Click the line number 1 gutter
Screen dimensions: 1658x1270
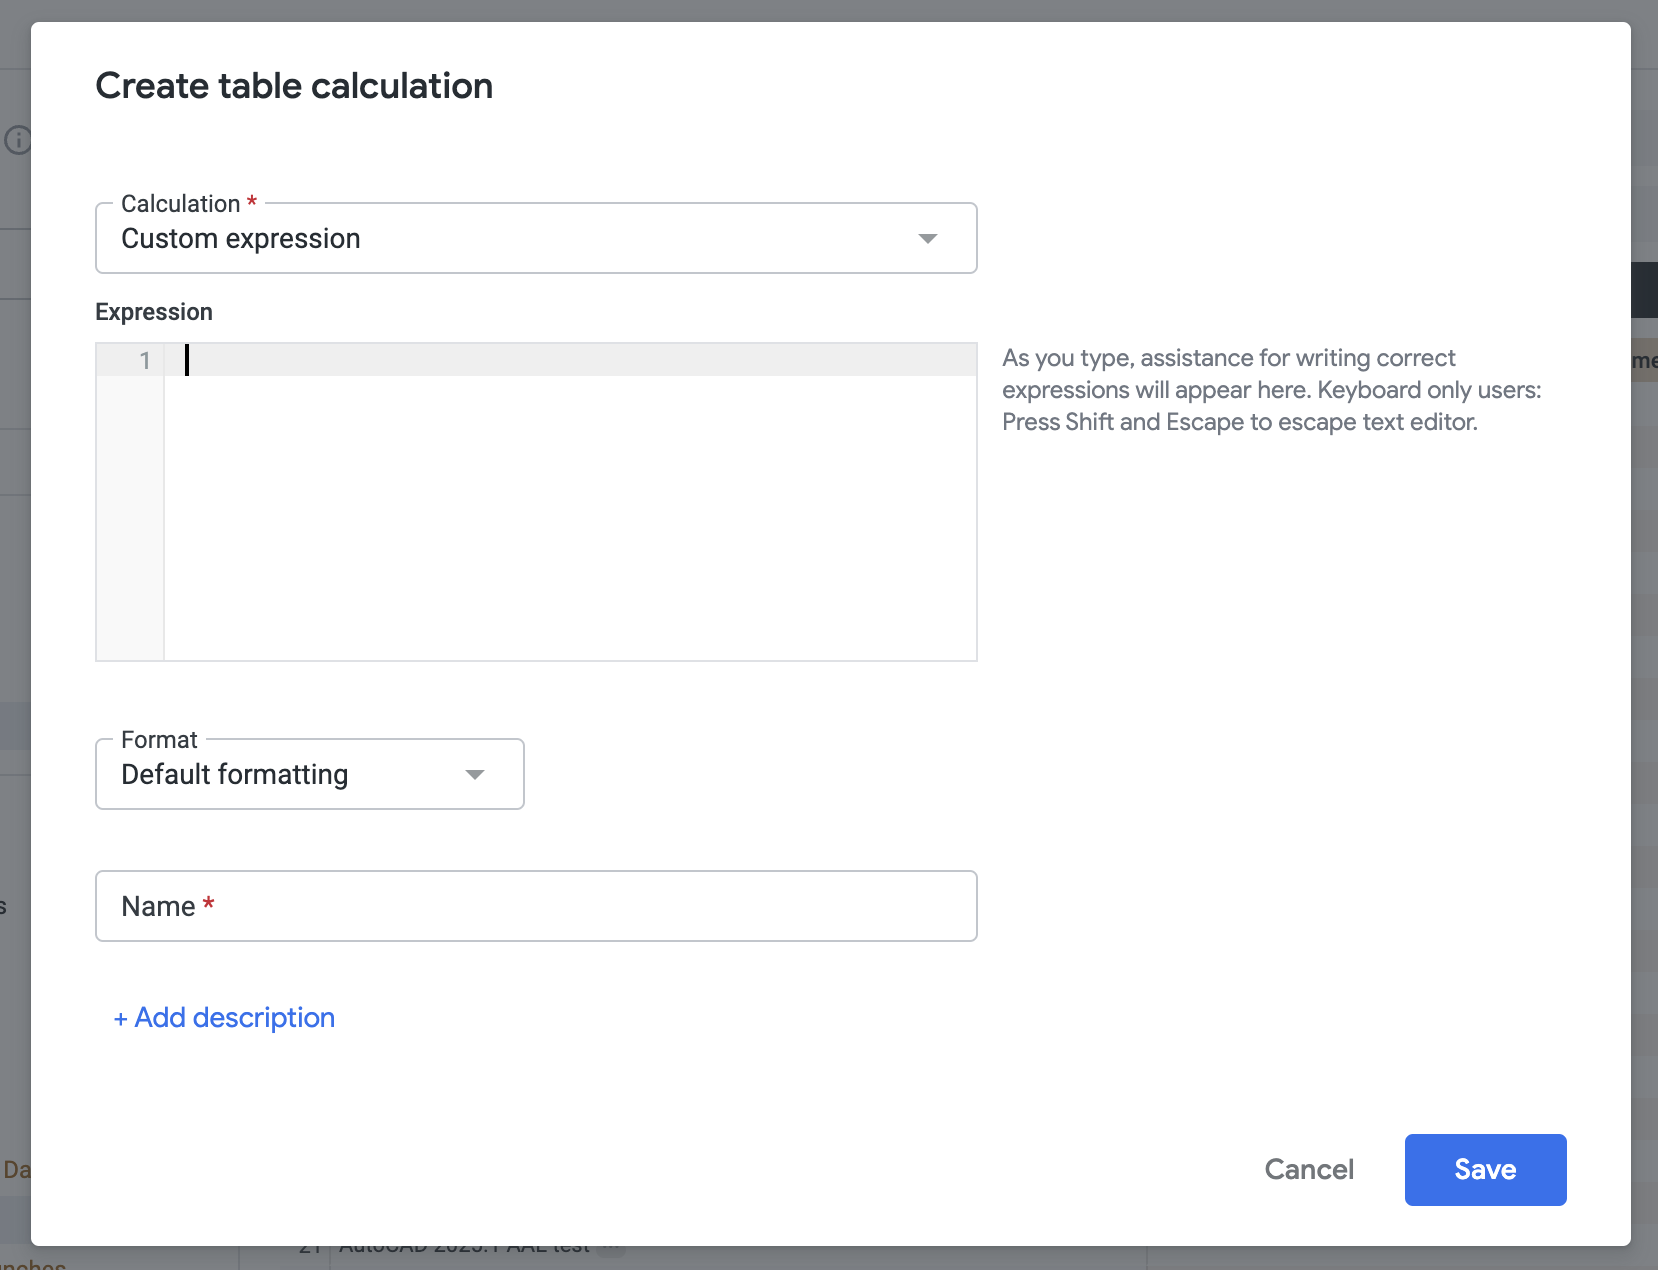pos(144,361)
